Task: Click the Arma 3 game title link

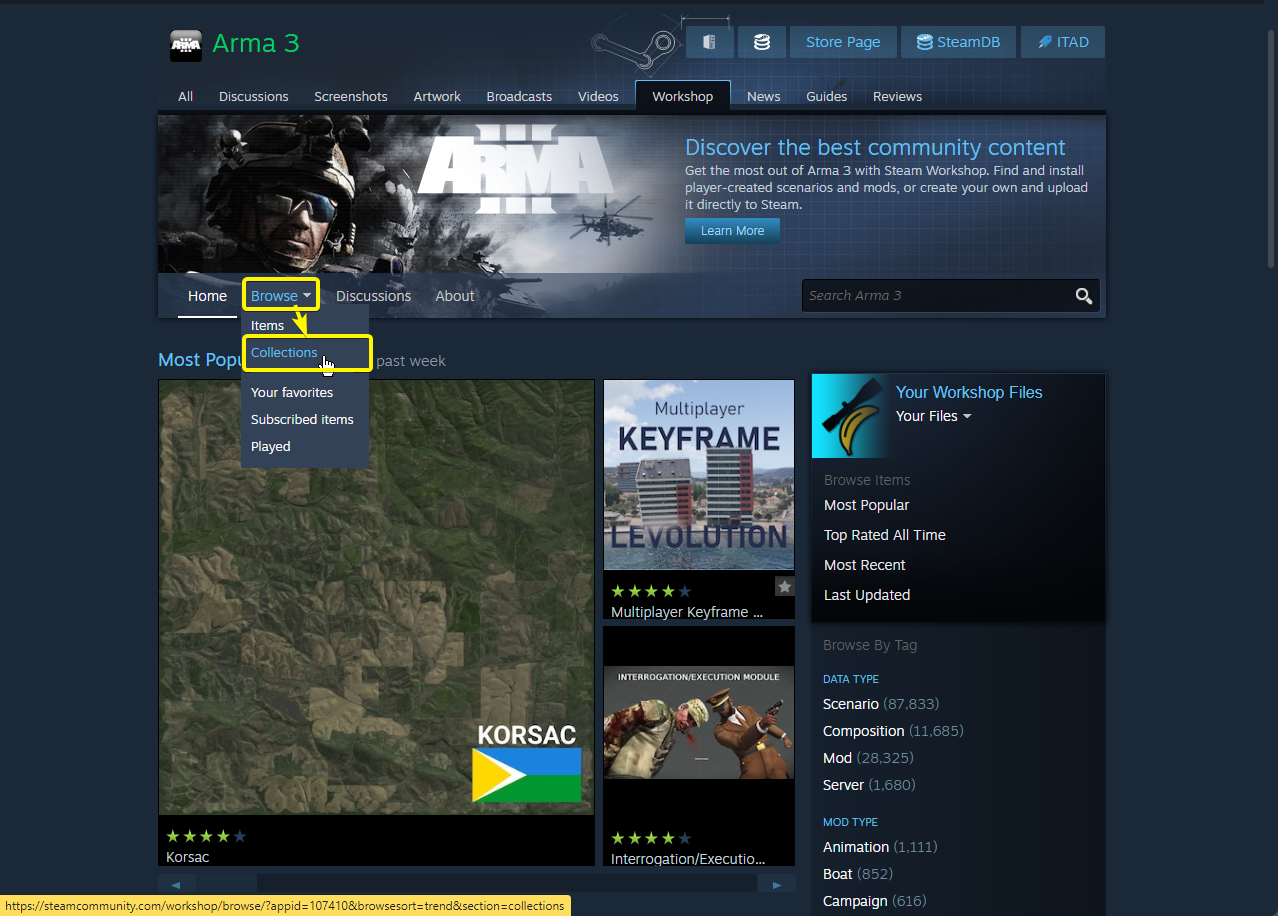Action: pyautogui.click(x=256, y=43)
